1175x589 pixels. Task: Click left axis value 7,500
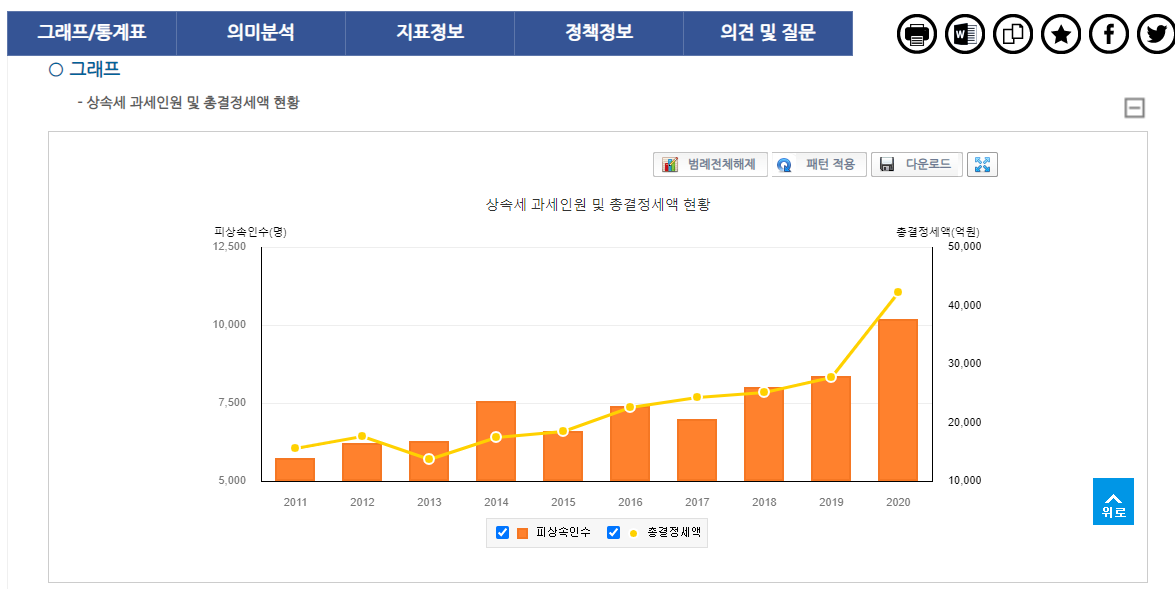point(232,402)
